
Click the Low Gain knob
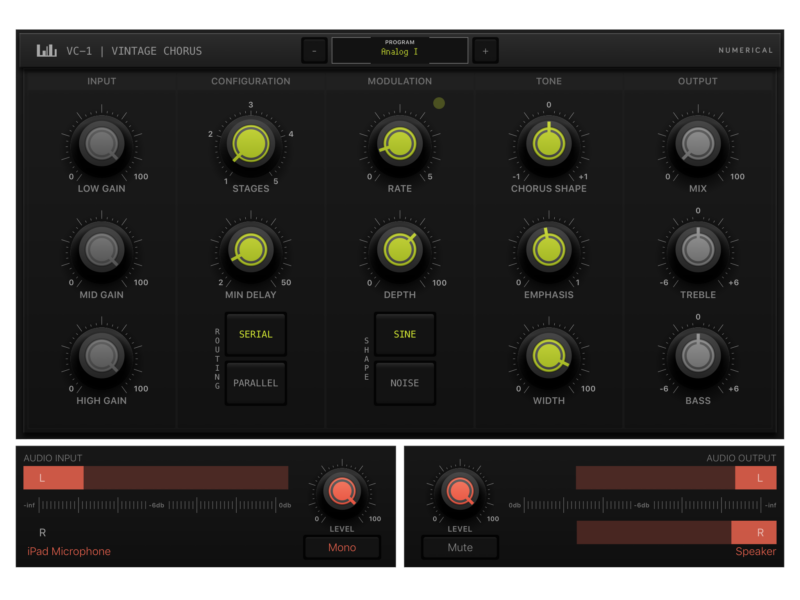tap(101, 146)
